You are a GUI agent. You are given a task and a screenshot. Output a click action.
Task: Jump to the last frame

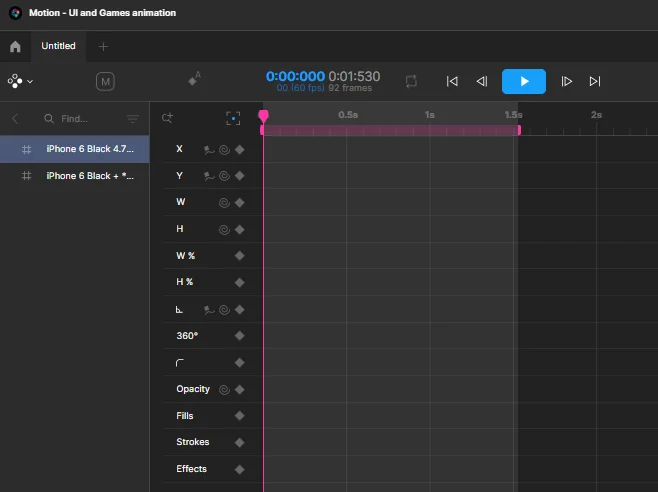click(x=595, y=81)
